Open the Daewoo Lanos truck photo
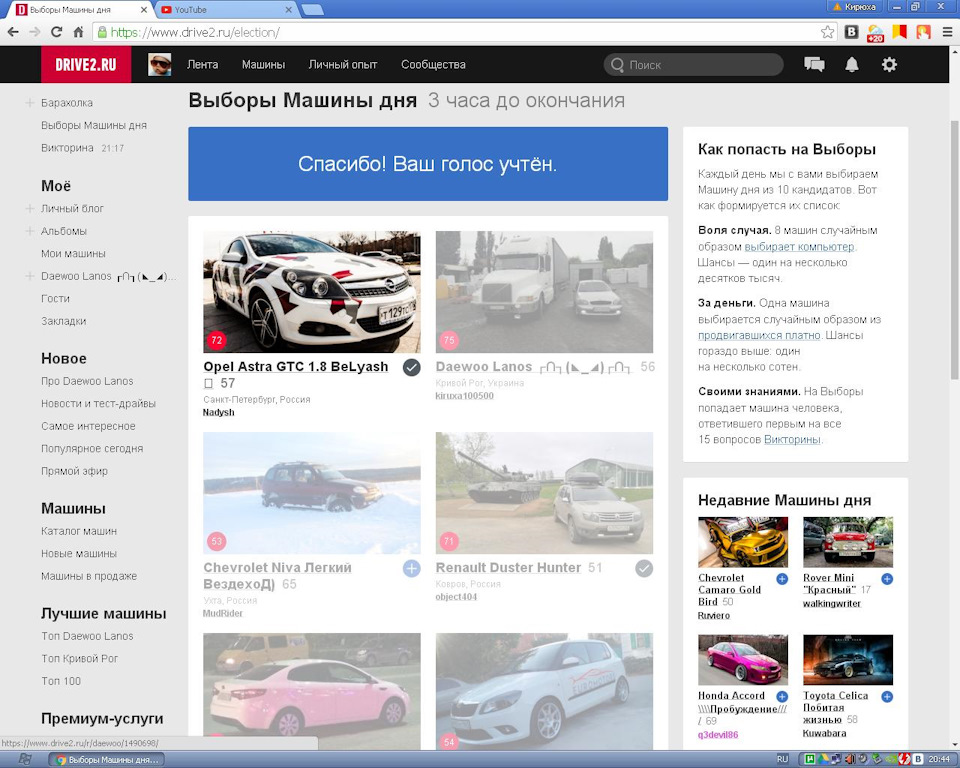 [544, 292]
